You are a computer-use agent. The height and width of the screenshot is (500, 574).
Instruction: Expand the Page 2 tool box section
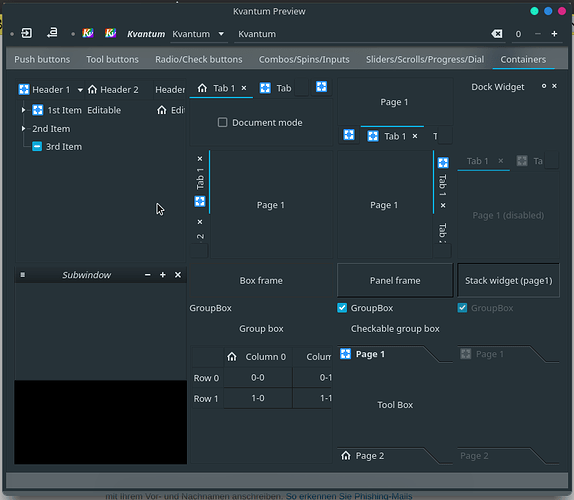pyautogui.click(x=395, y=456)
